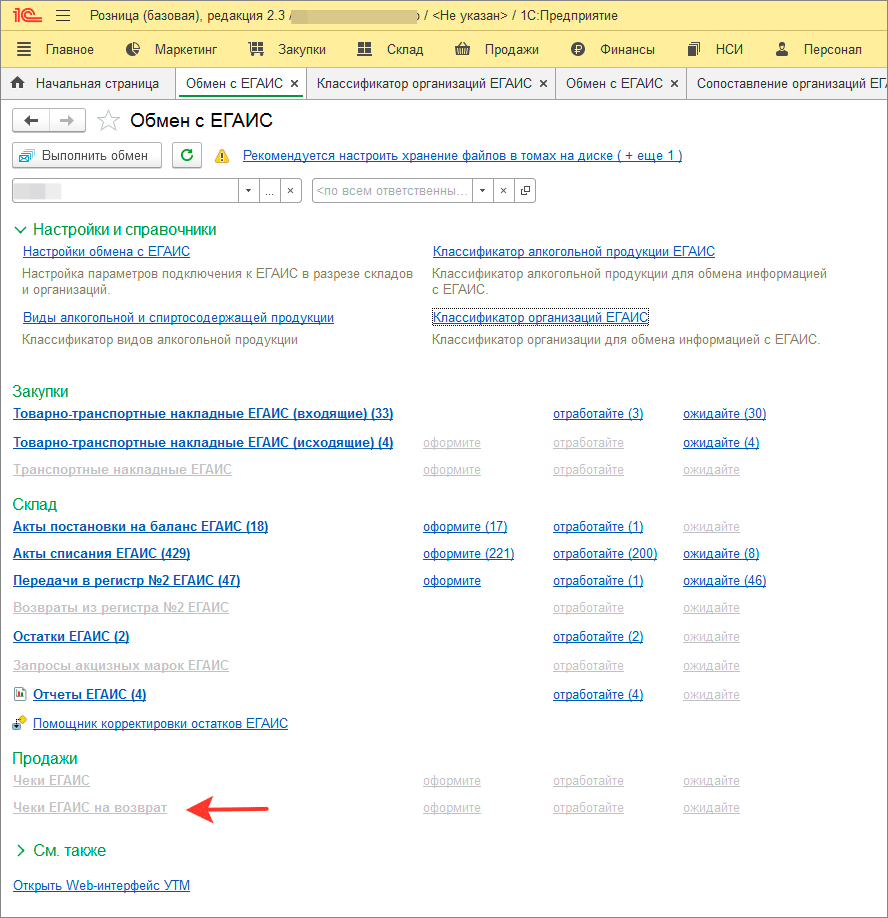
Task: Click отработайте (3) for incoming waybills
Action: 598,414
